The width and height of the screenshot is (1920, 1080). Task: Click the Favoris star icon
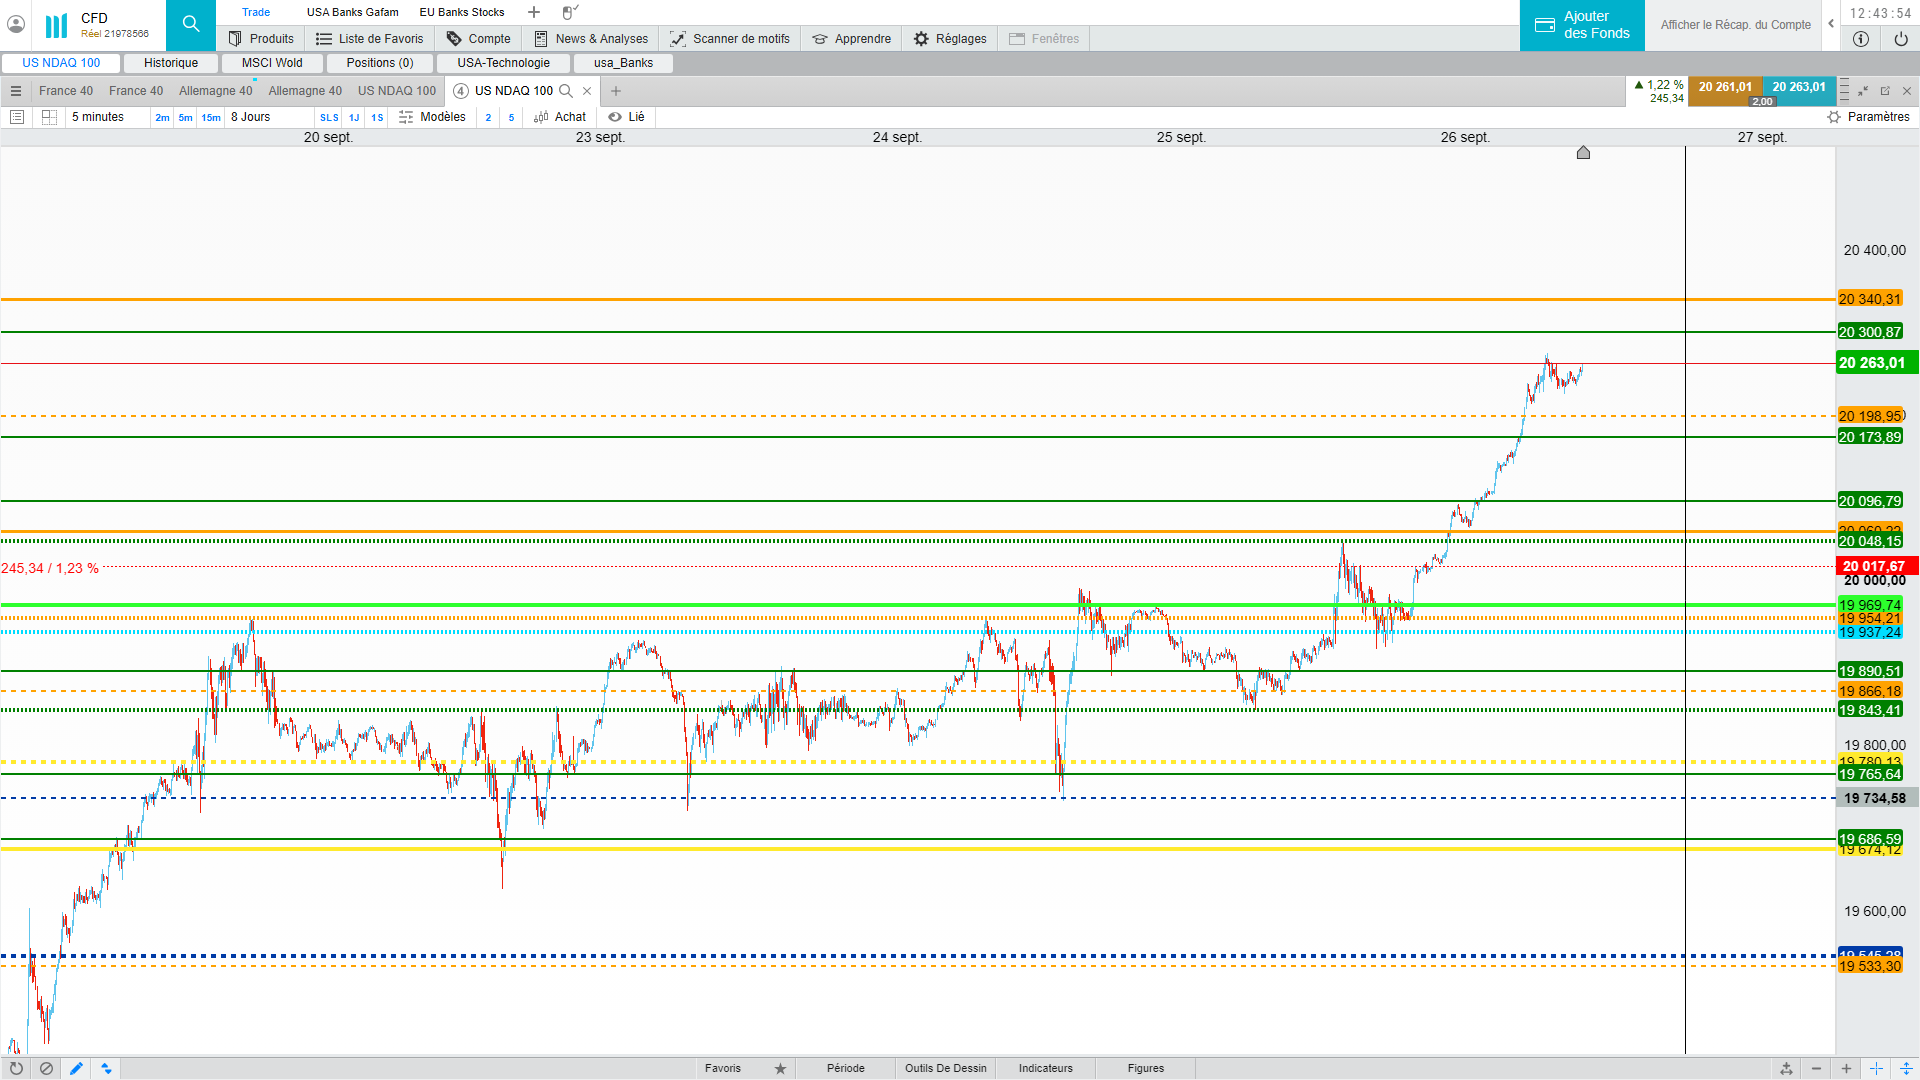tap(780, 1068)
